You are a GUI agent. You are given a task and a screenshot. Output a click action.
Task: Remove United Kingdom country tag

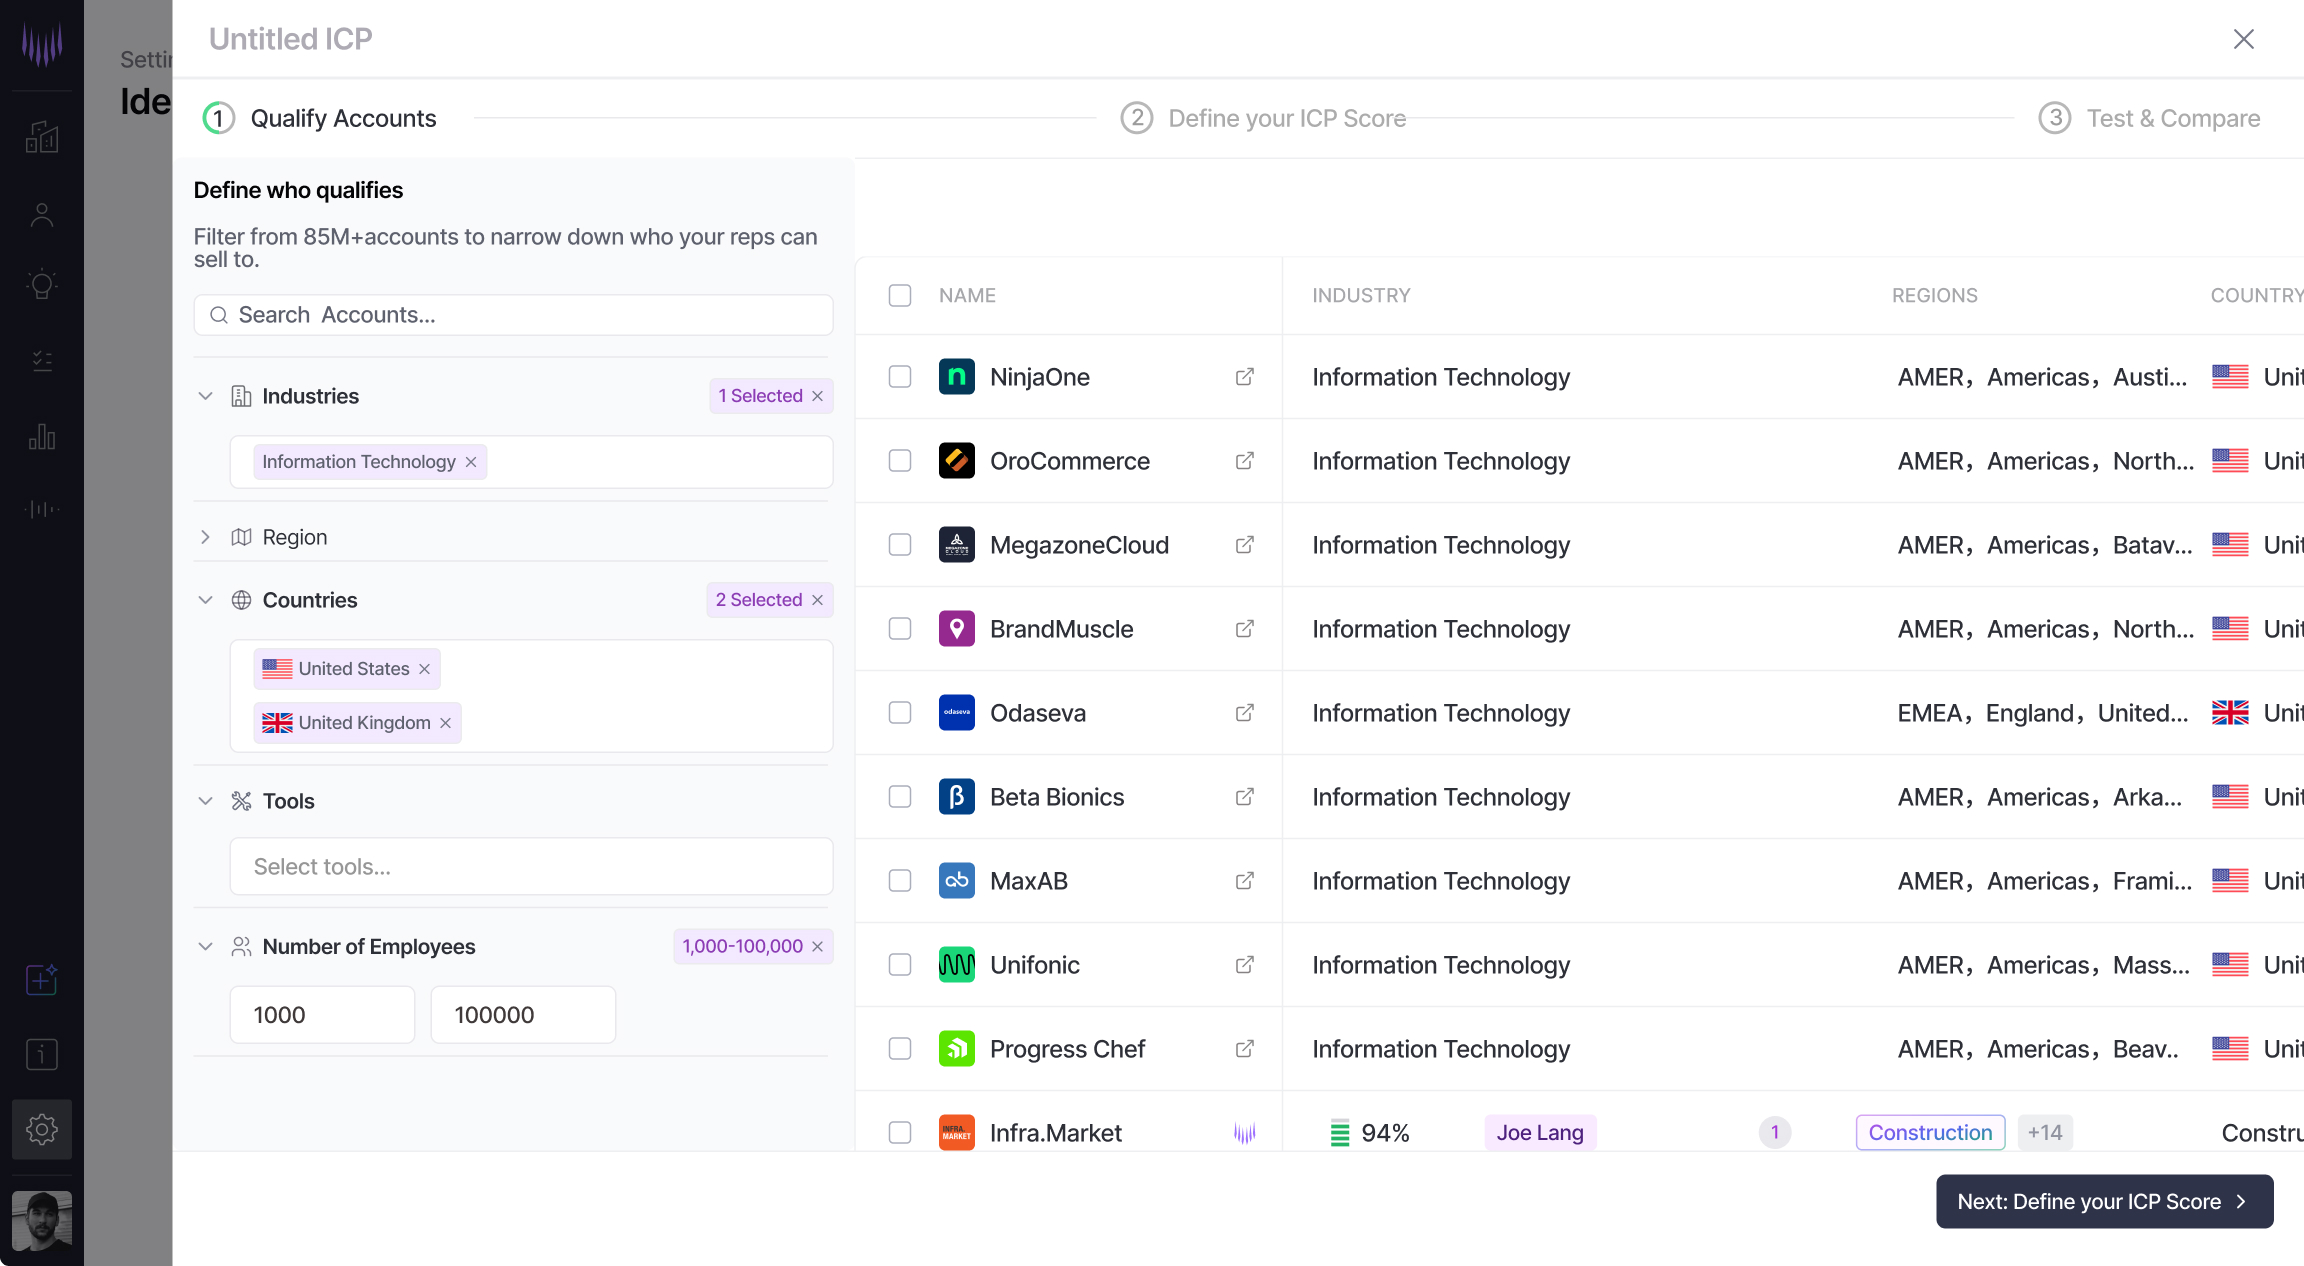coord(446,723)
